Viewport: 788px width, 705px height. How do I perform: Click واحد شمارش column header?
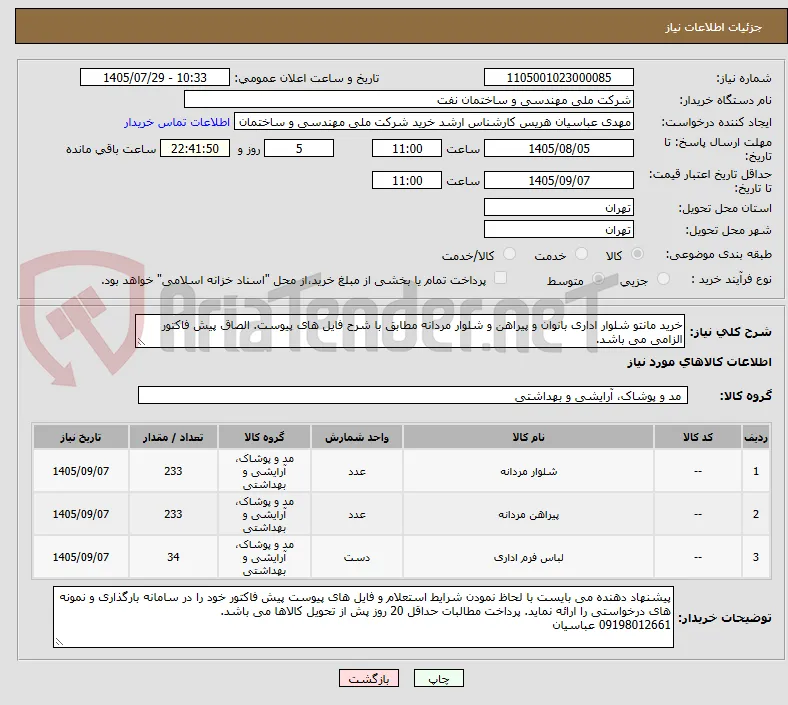pos(357,437)
